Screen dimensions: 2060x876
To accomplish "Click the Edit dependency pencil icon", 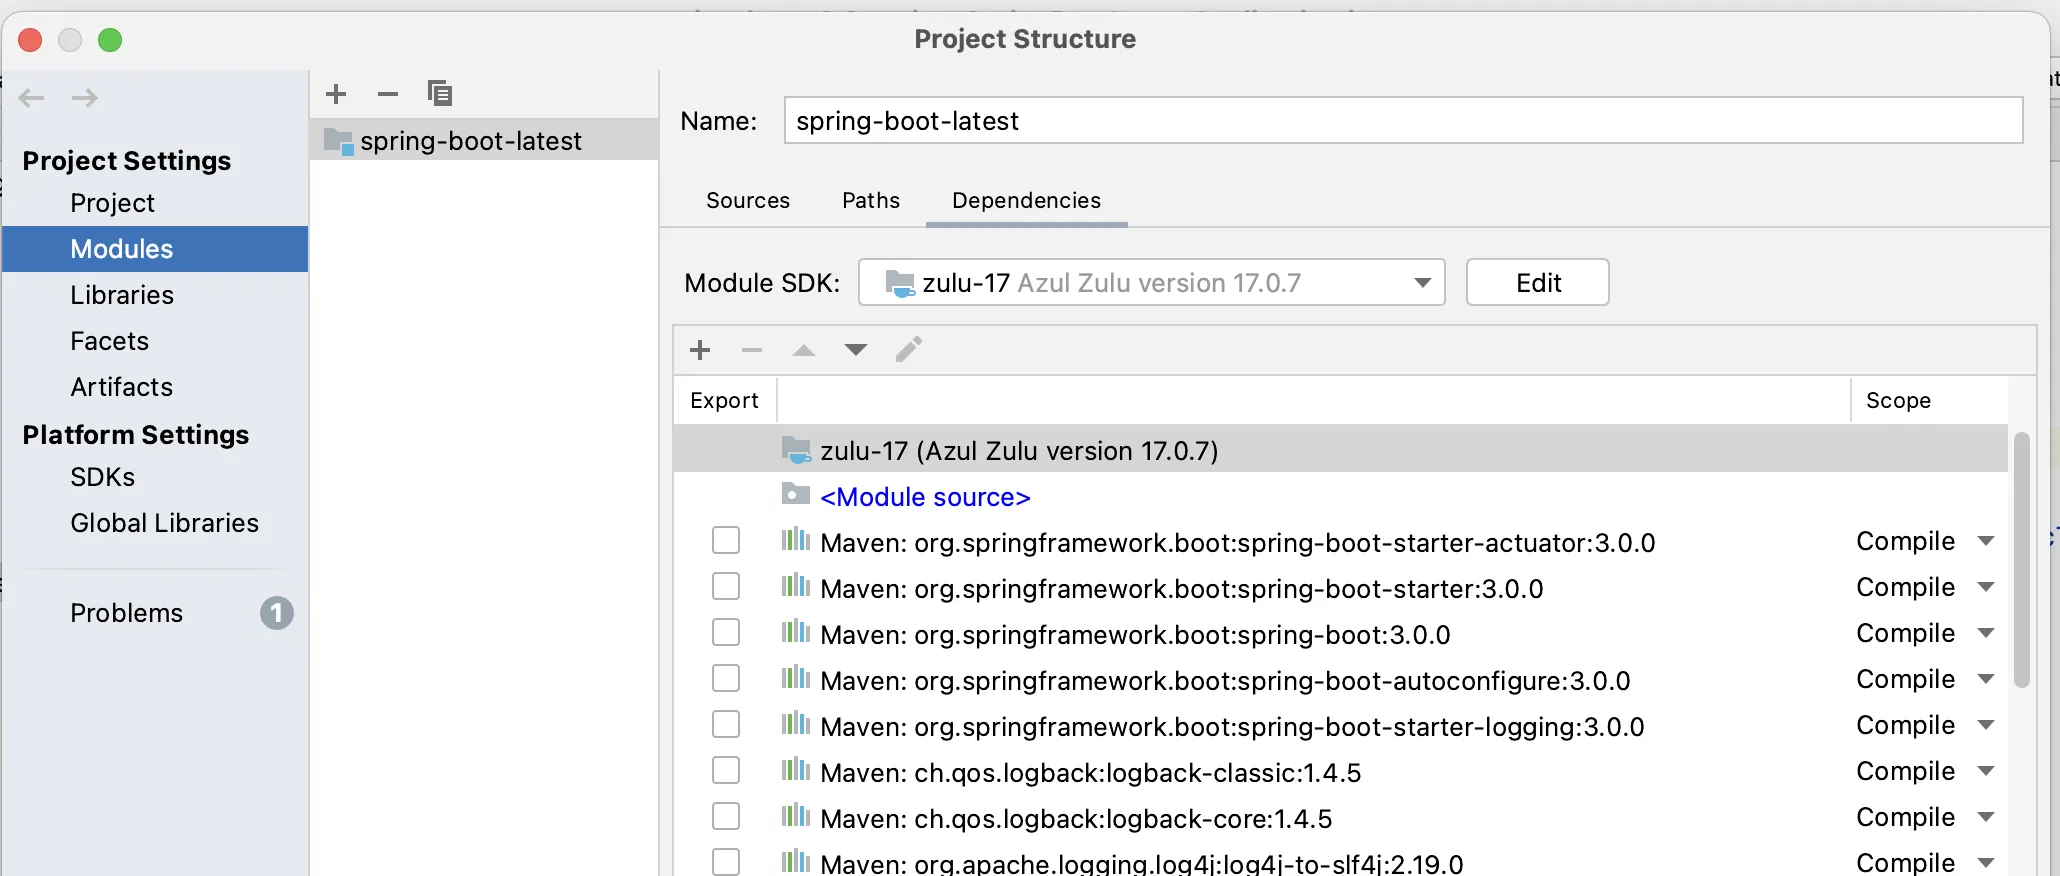I will coord(908,350).
